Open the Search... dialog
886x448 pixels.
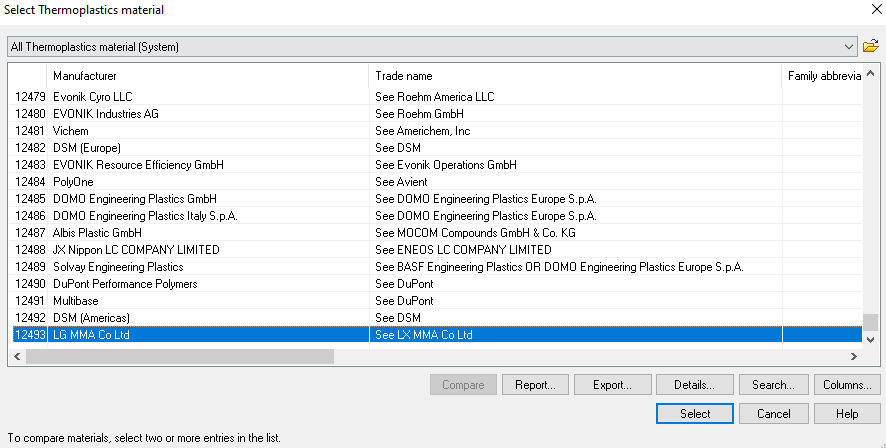click(x=774, y=385)
